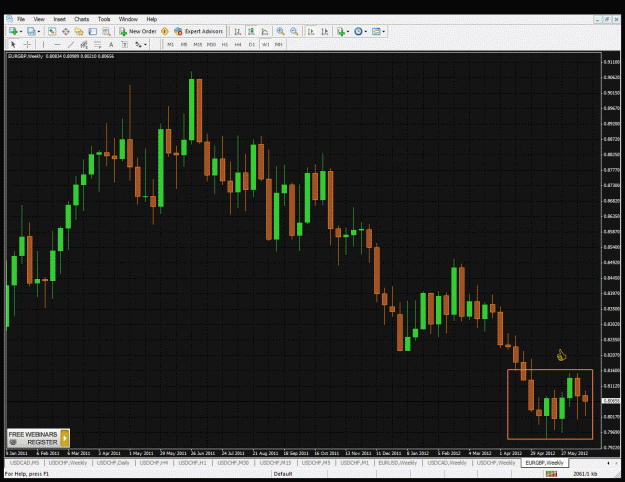Open the Help menu
The image size is (625, 482).
tap(151, 19)
